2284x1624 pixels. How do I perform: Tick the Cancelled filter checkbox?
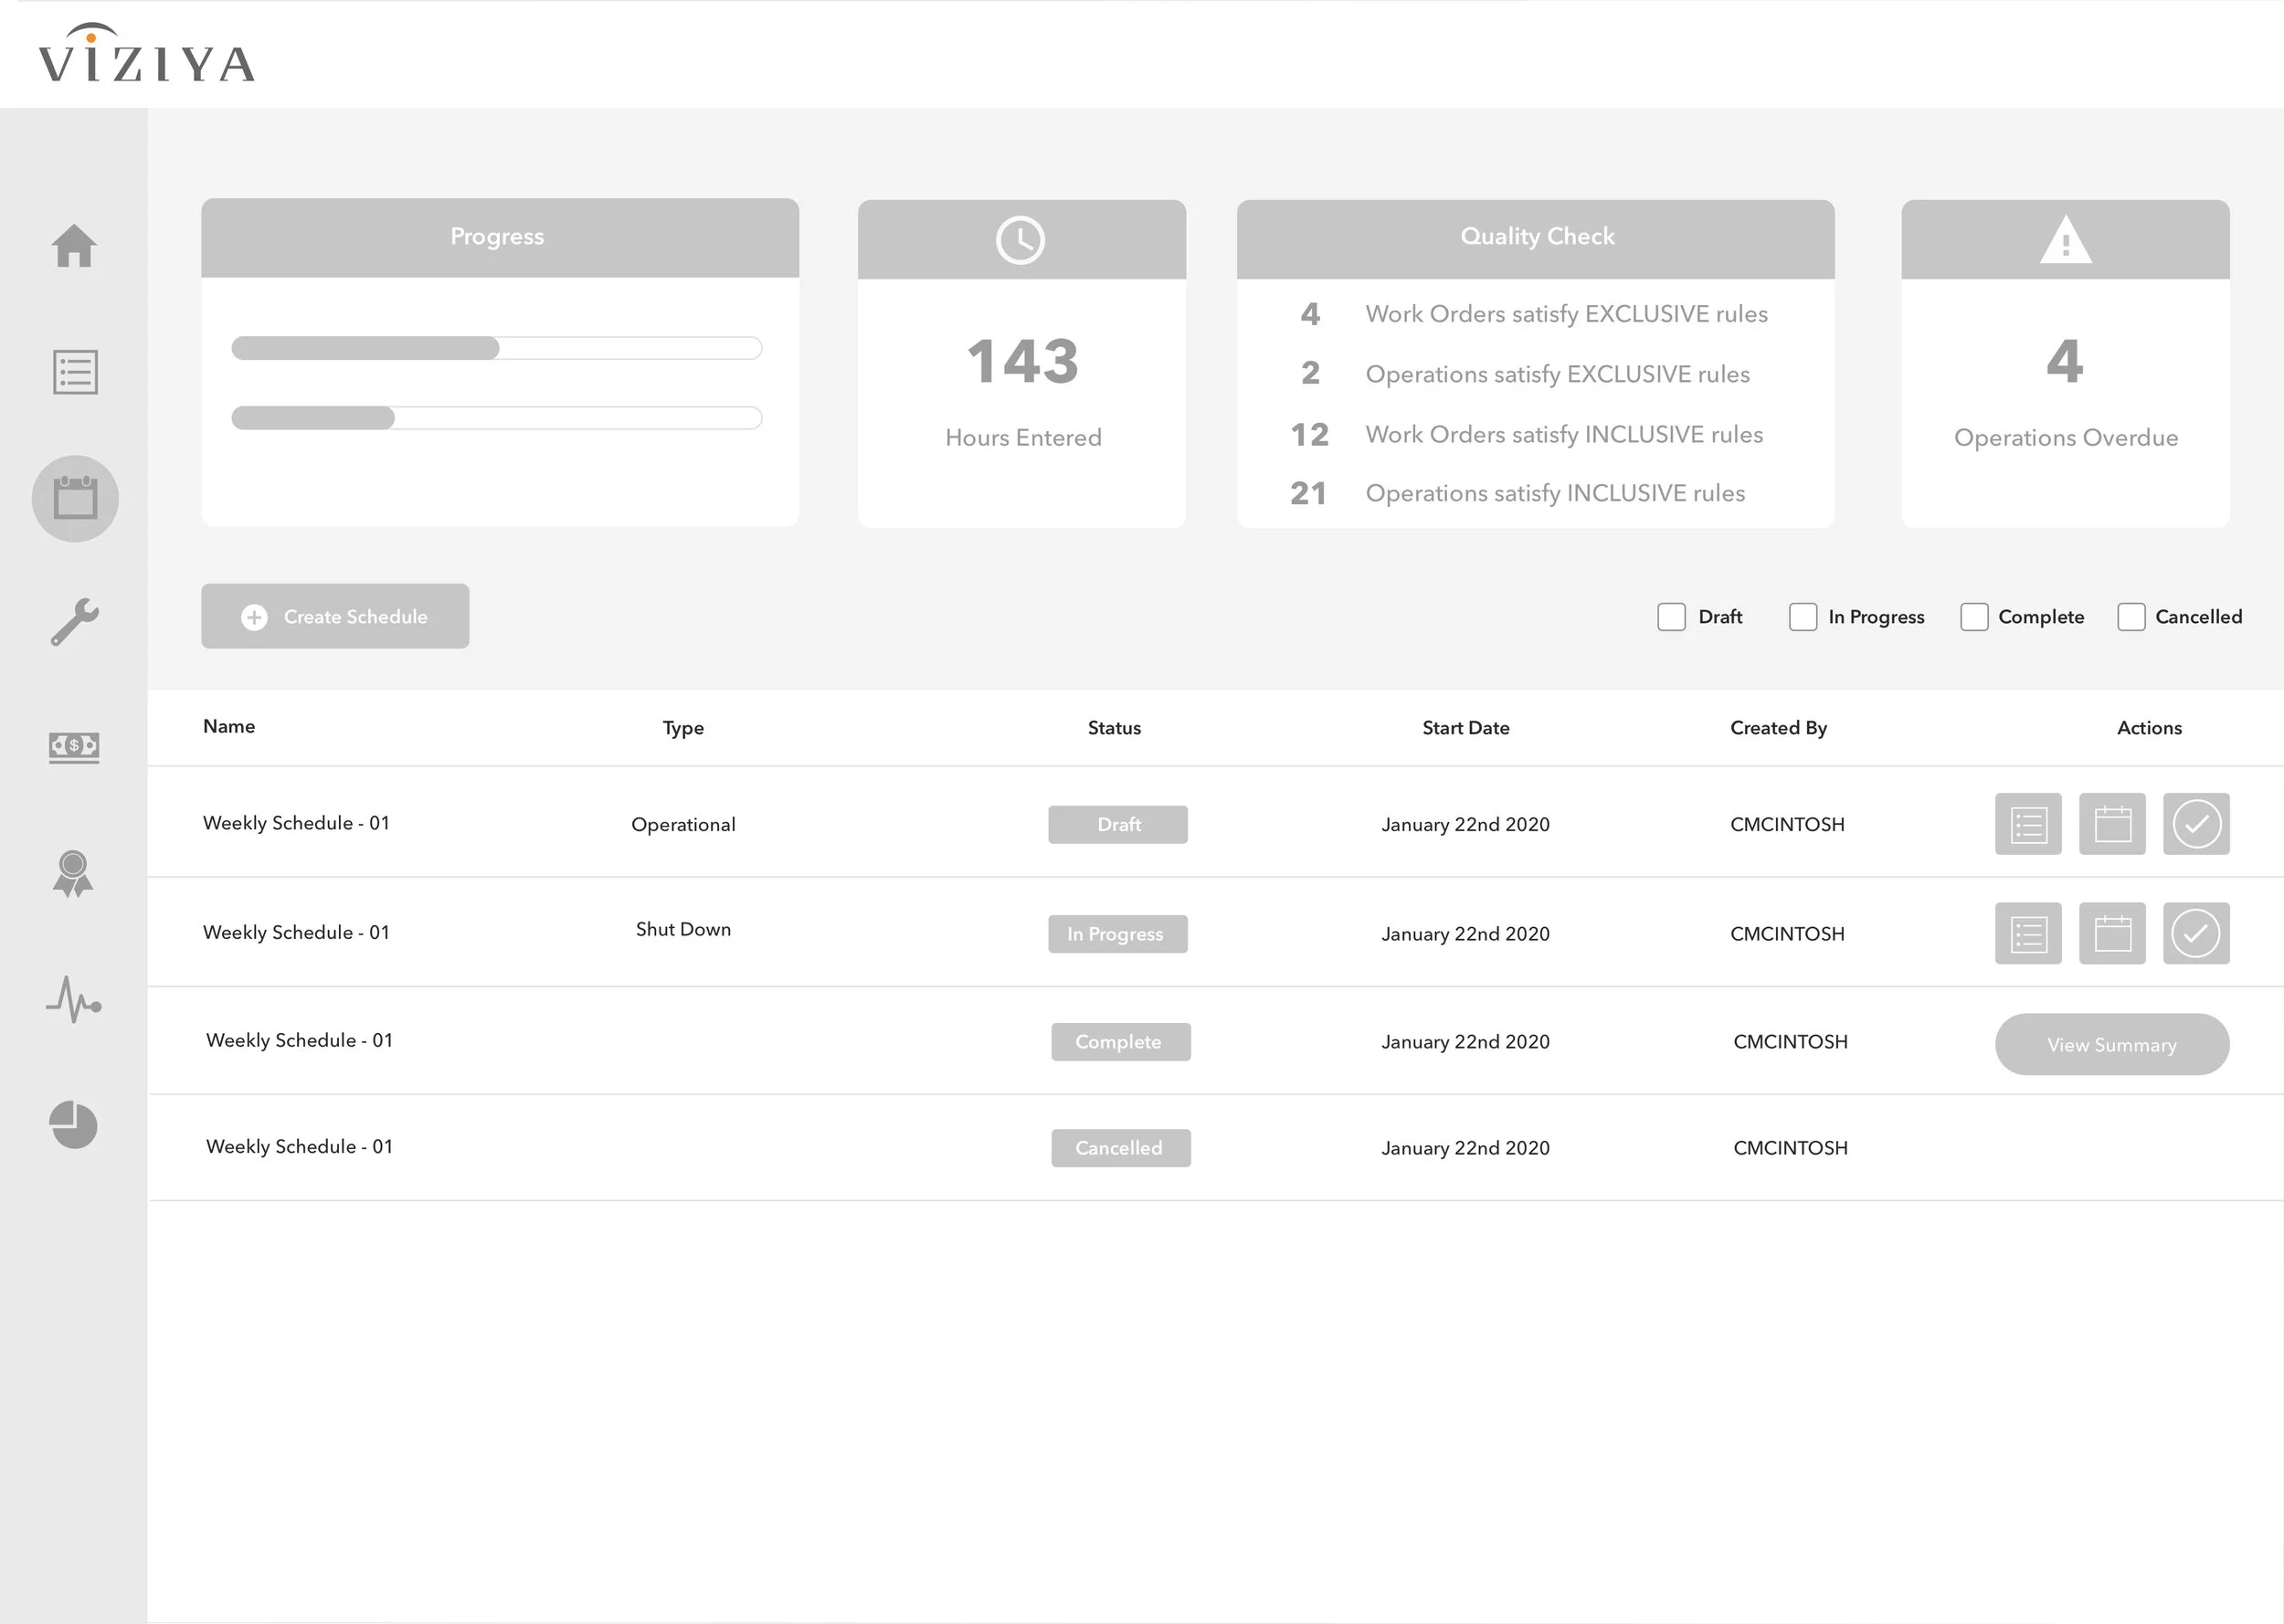click(2131, 617)
